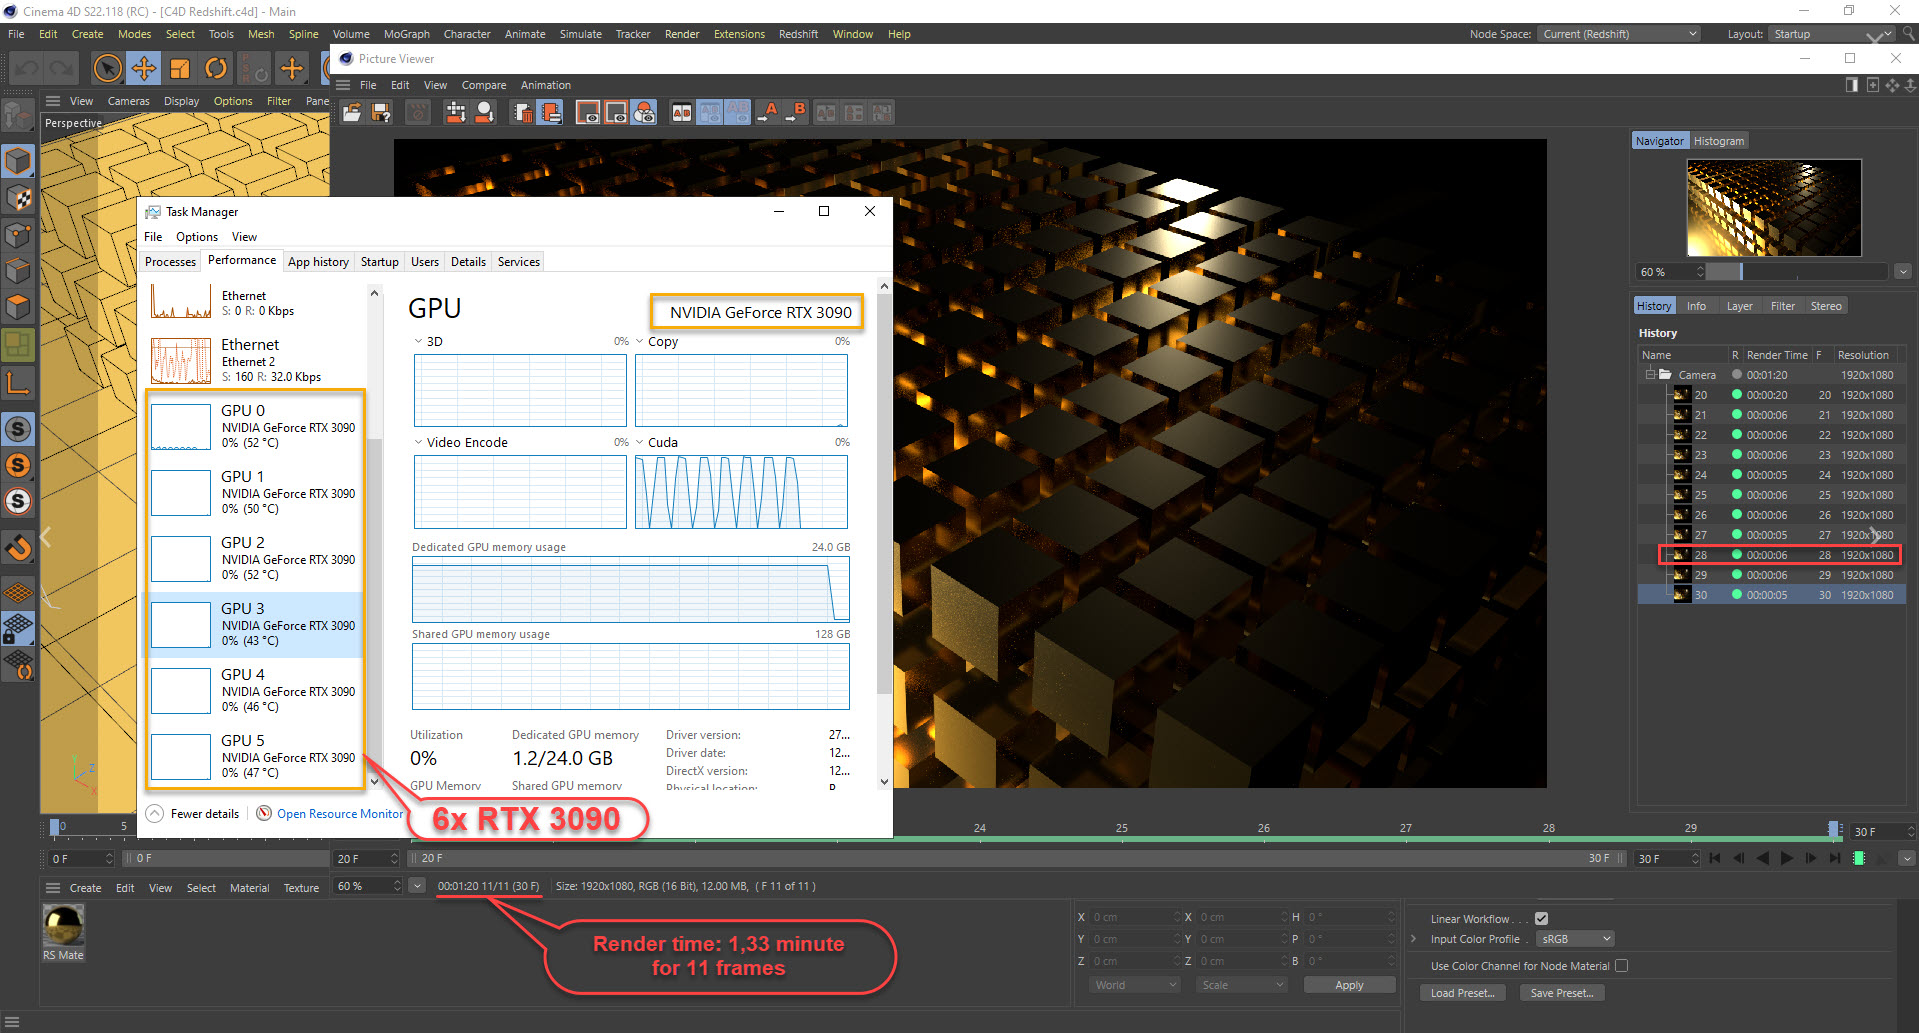Open the Redshift menu

point(798,34)
